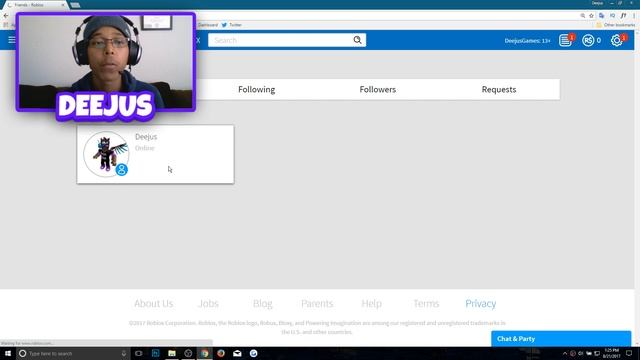The height and width of the screenshot is (360, 640).
Task: Open the Parents footer link
Action: pyautogui.click(x=317, y=303)
